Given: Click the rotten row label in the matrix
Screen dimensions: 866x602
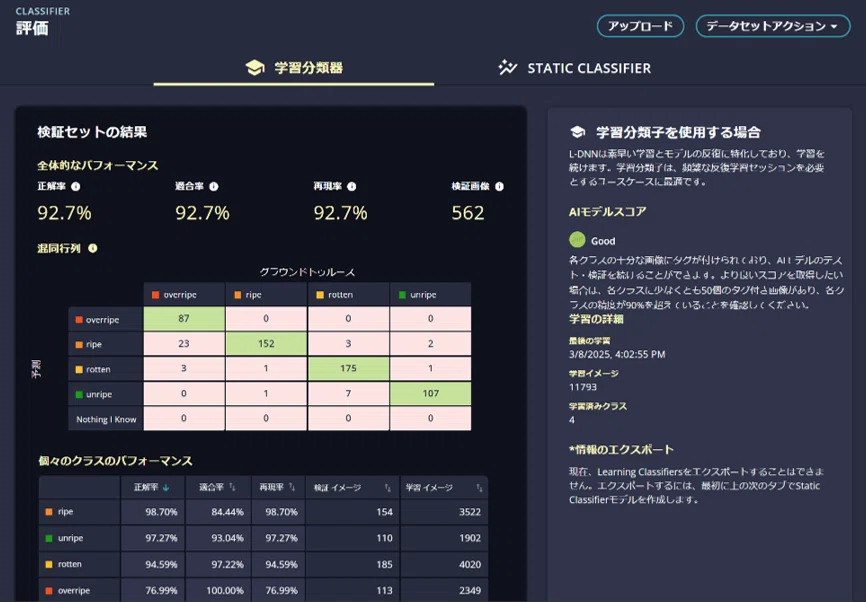Looking at the screenshot, I should (x=106, y=369).
